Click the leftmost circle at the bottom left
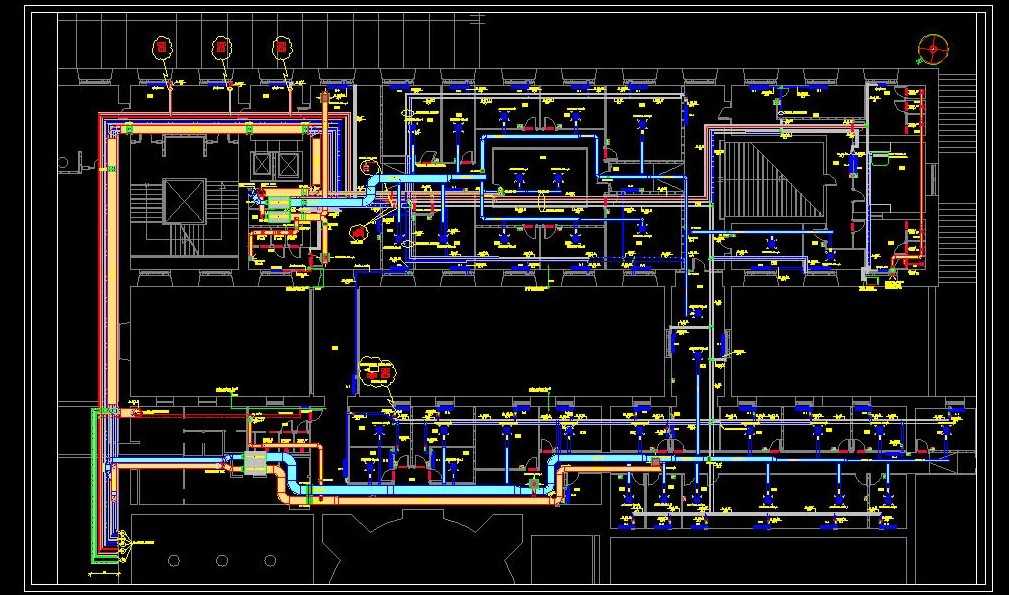This screenshot has width=1009, height=595. click(174, 561)
